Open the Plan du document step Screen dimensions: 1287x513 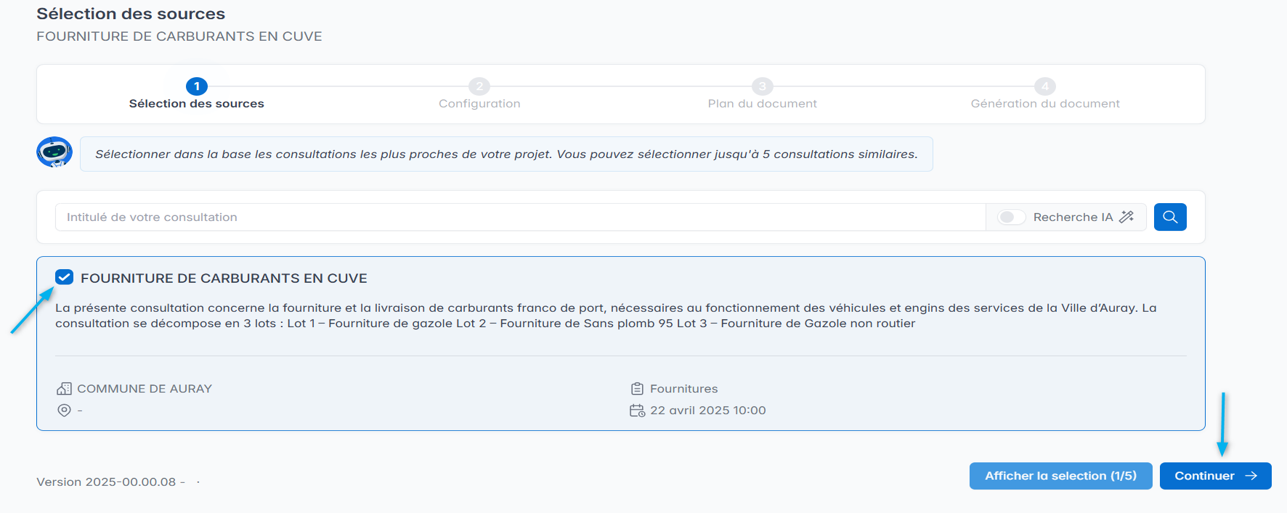[762, 103]
